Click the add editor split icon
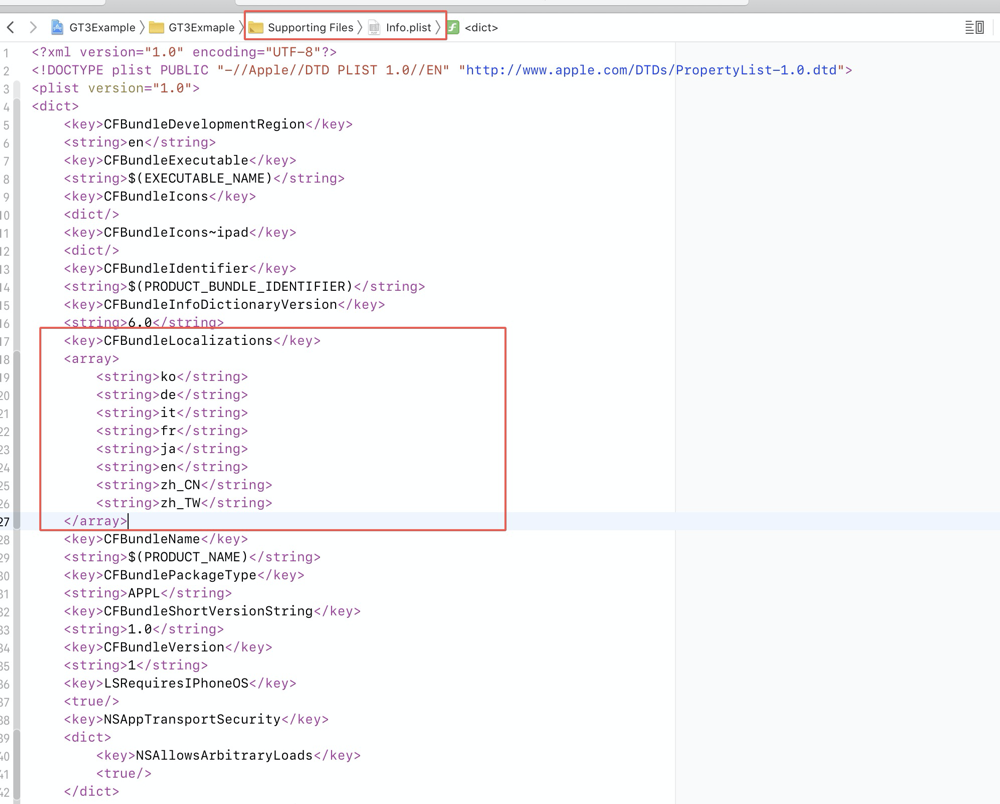Screen dimensions: 1000x804 tap(980, 28)
